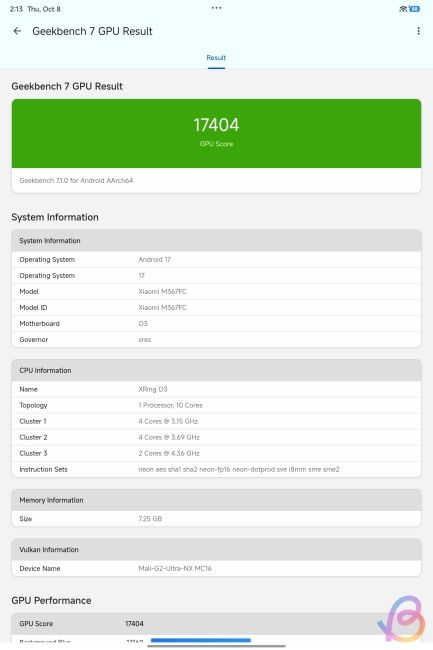Tap Device Name 'Mali-G2-Ultra-NX MC16'

point(175,568)
